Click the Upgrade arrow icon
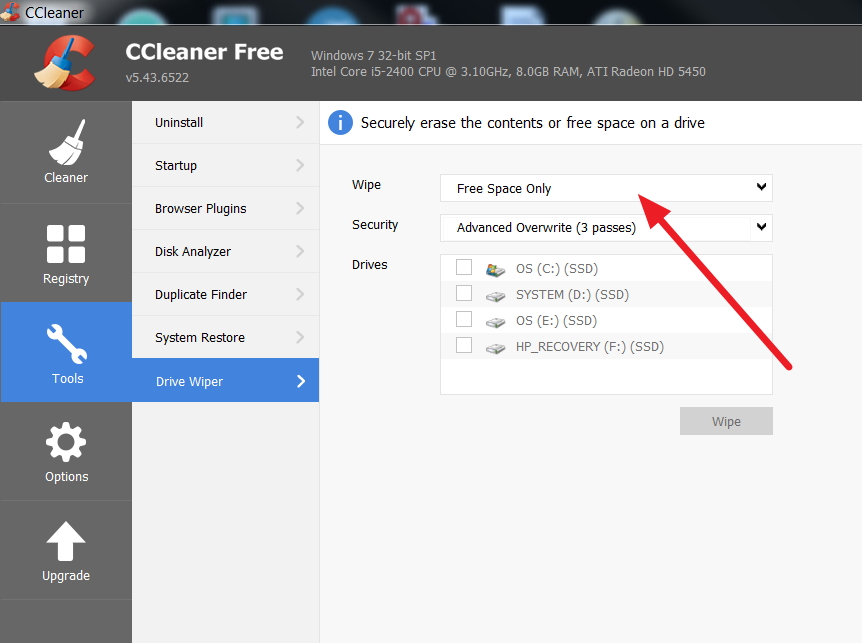 pyautogui.click(x=66, y=541)
